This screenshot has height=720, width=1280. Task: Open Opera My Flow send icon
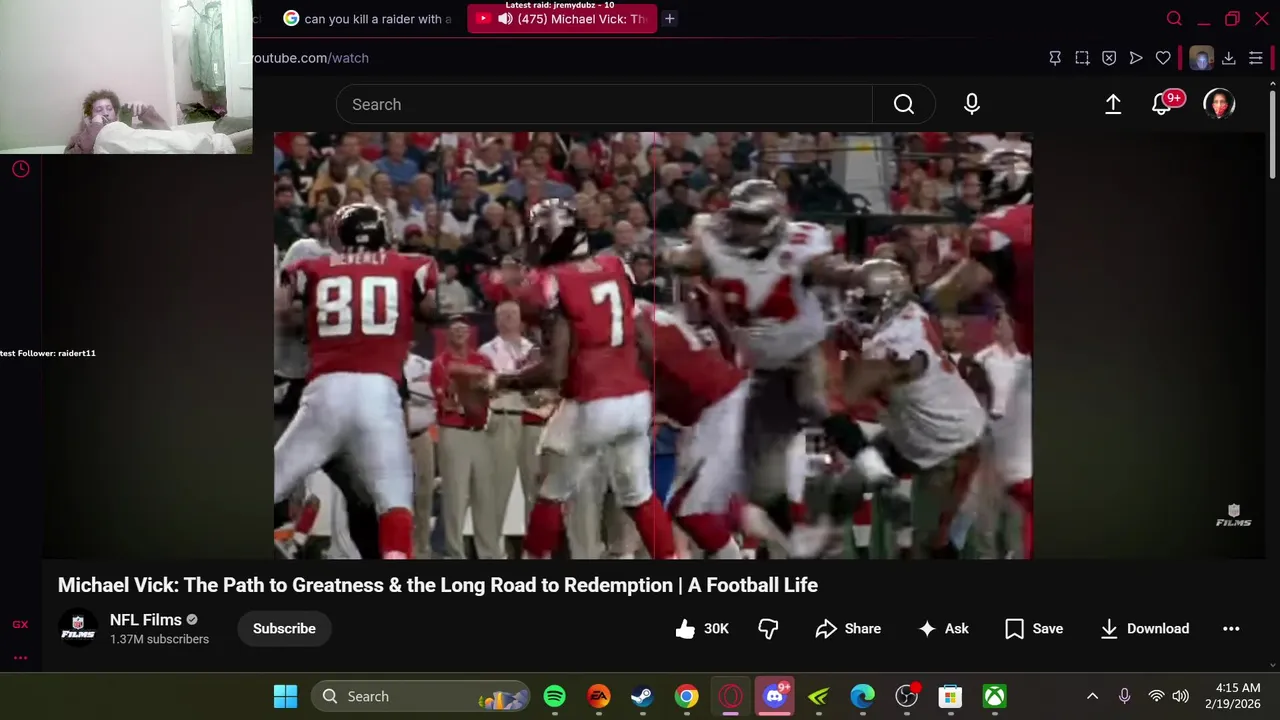pyautogui.click(x=1136, y=58)
